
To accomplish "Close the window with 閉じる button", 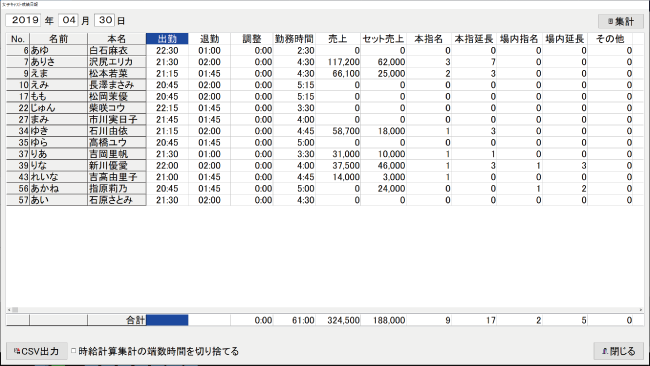I will pos(618,351).
